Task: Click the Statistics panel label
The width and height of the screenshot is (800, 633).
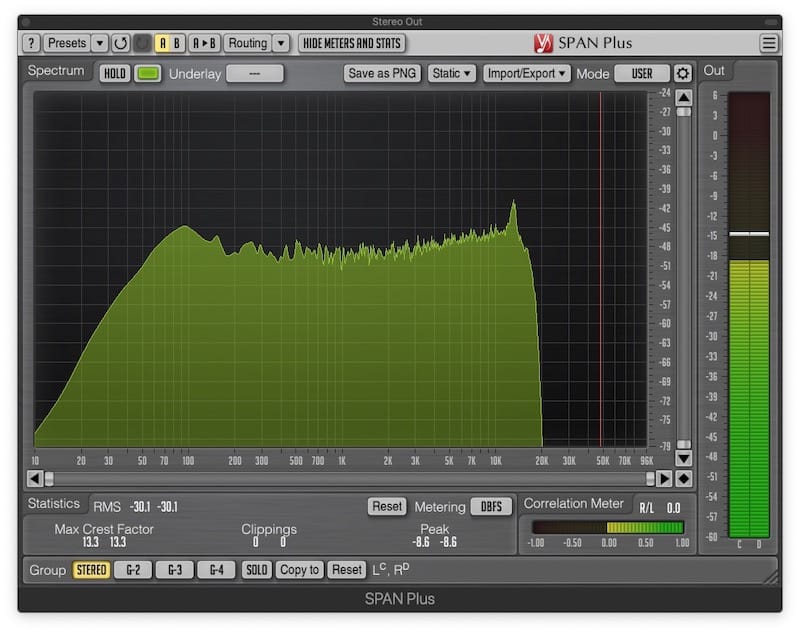Action: pyautogui.click(x=54, y=504)
